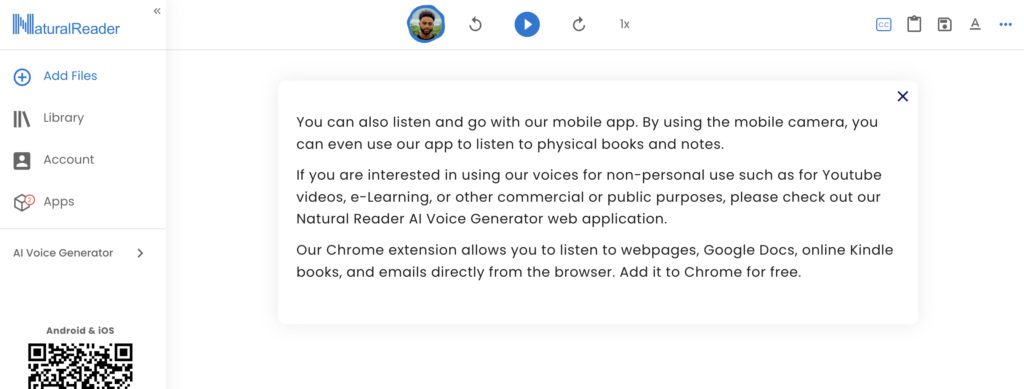Change the 1x playback speed
The width and height of the screenshot is (1024, 389).
pos(624,24)
